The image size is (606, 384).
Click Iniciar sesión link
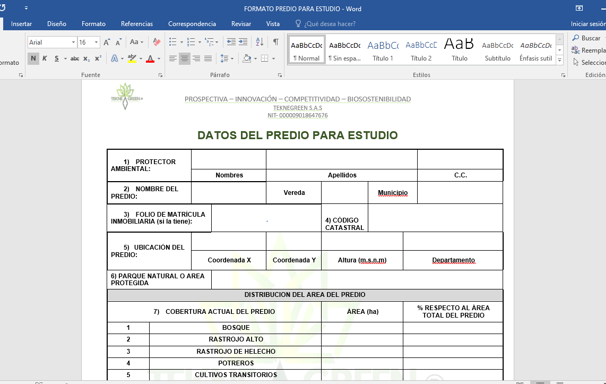coord(588,24)
